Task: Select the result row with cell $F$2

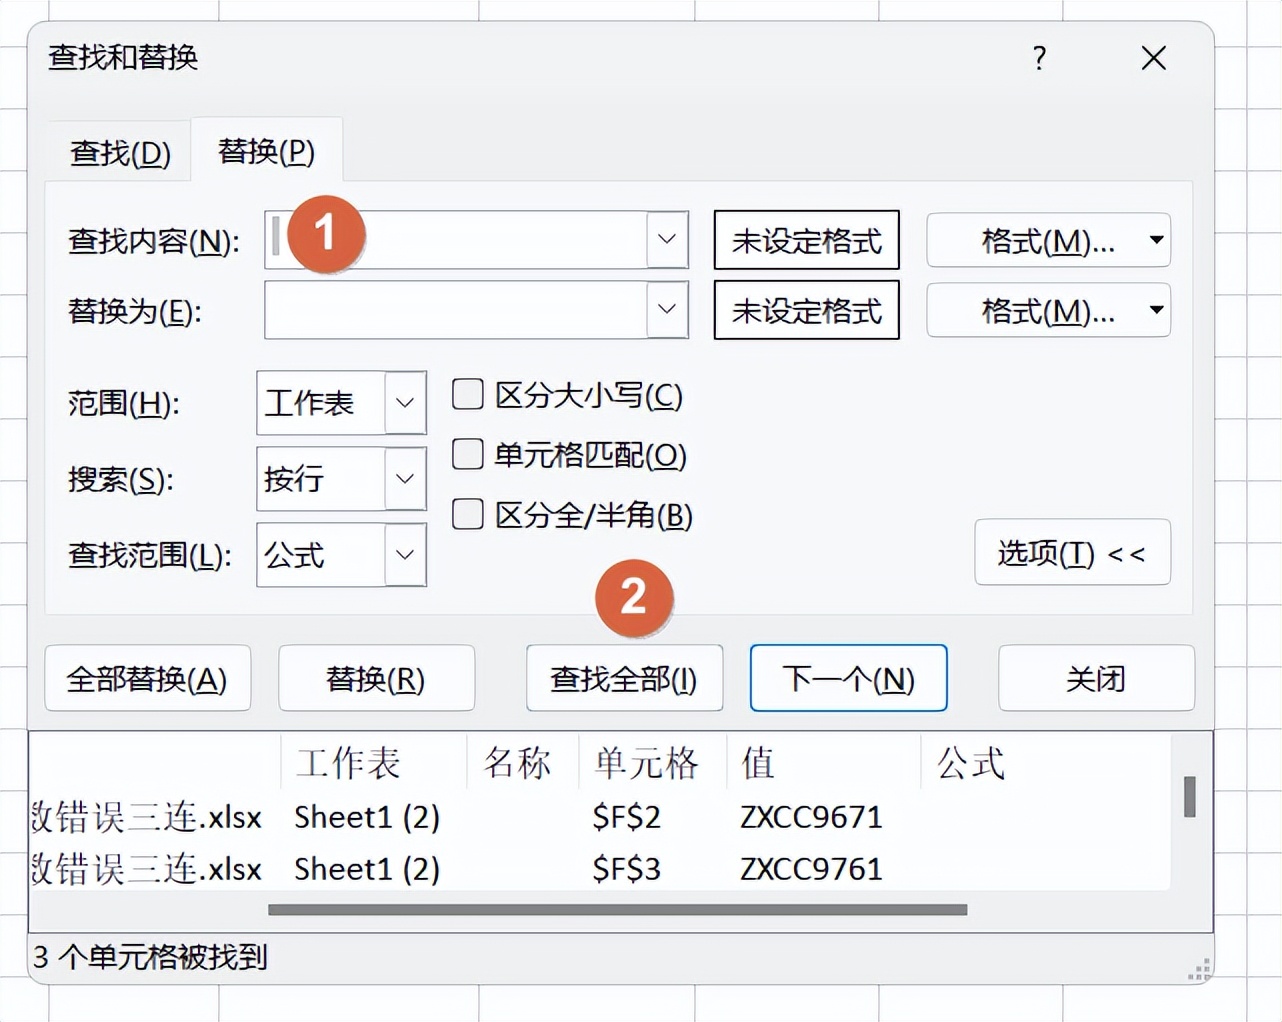Action: pos(600,817)
